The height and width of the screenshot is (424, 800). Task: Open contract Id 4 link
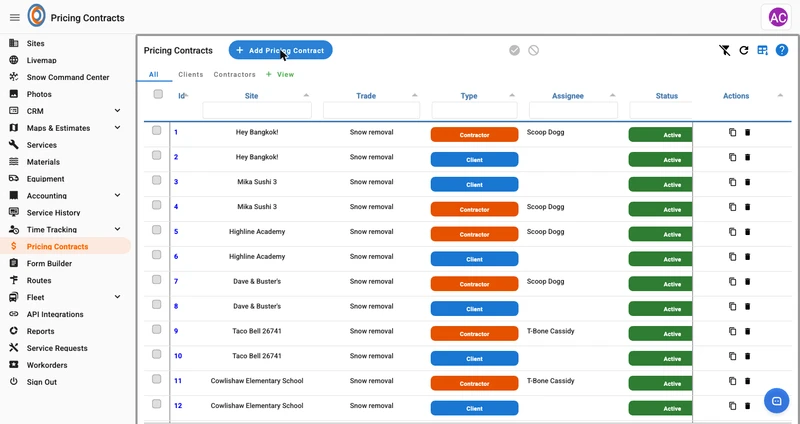click(x=176, y=207)
